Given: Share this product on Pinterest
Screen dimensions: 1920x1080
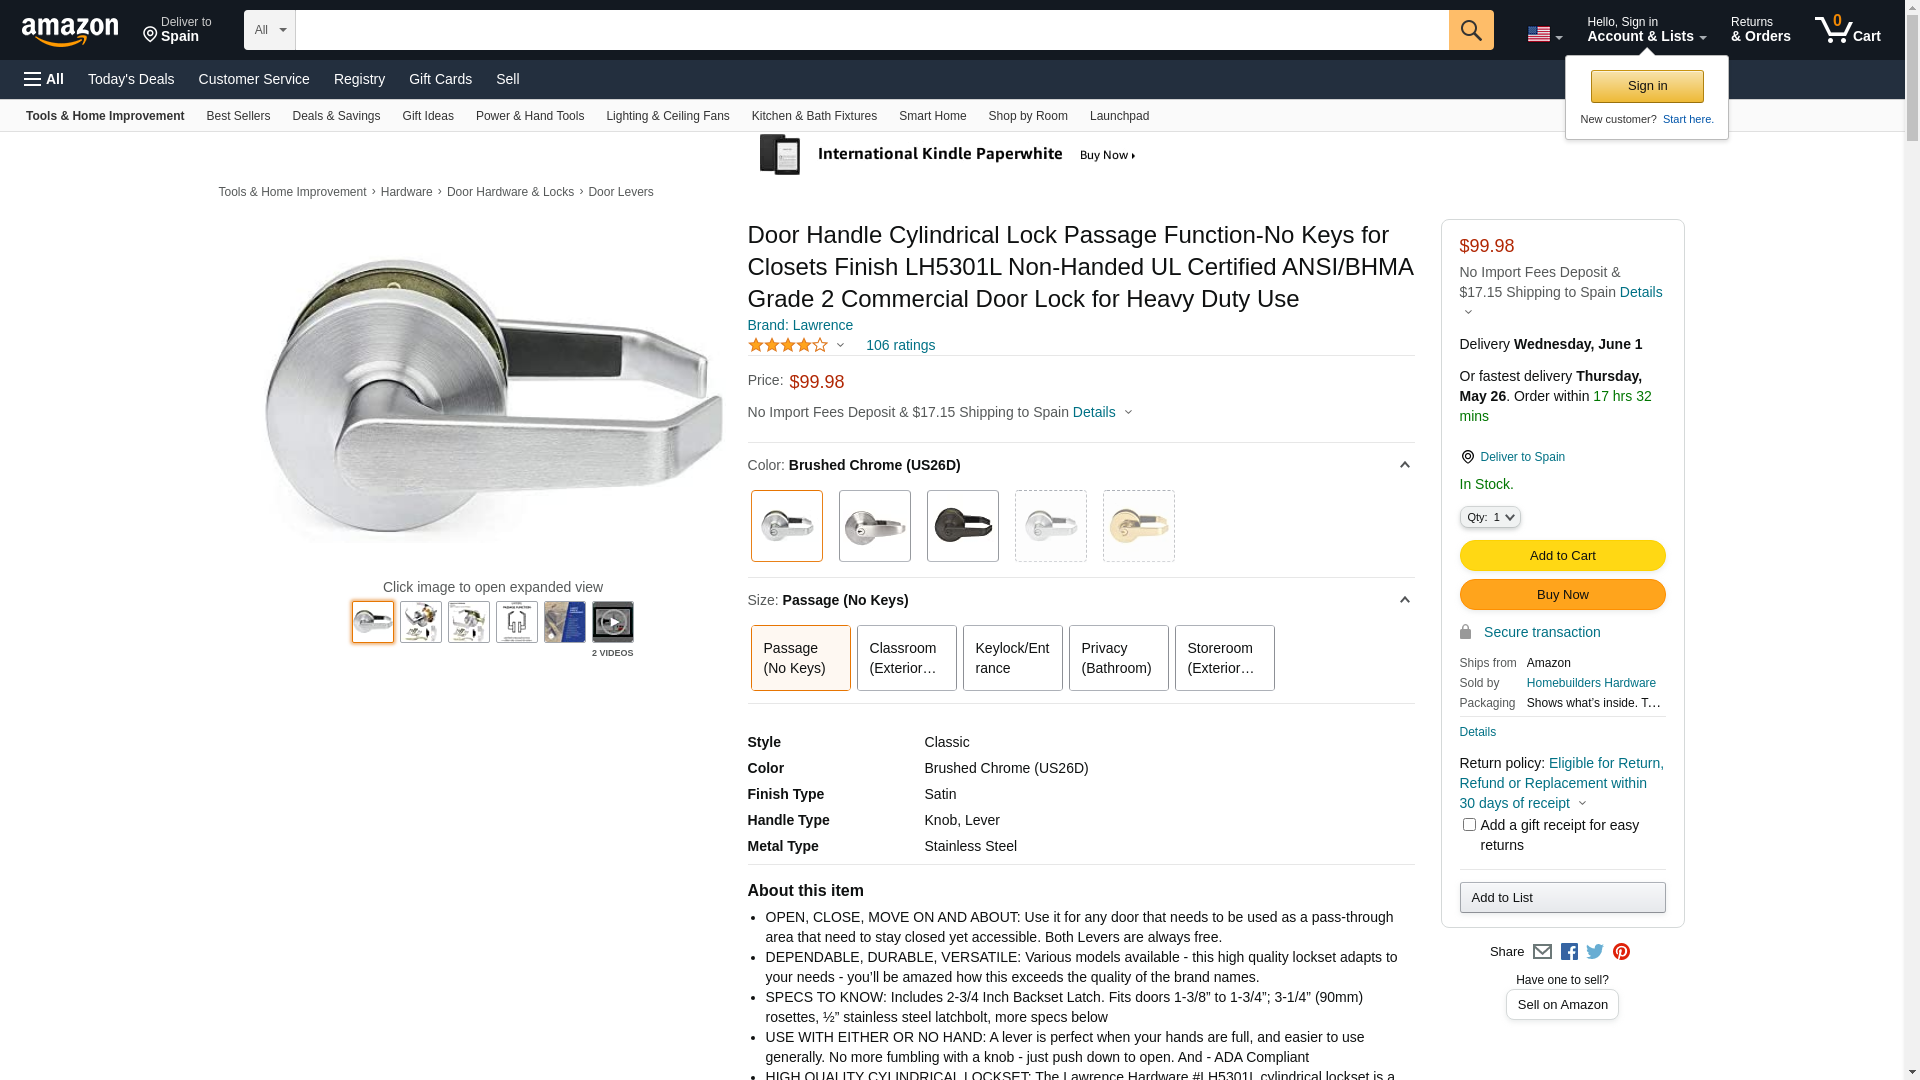Looking at the screenshot, I should coord(1621,952).
